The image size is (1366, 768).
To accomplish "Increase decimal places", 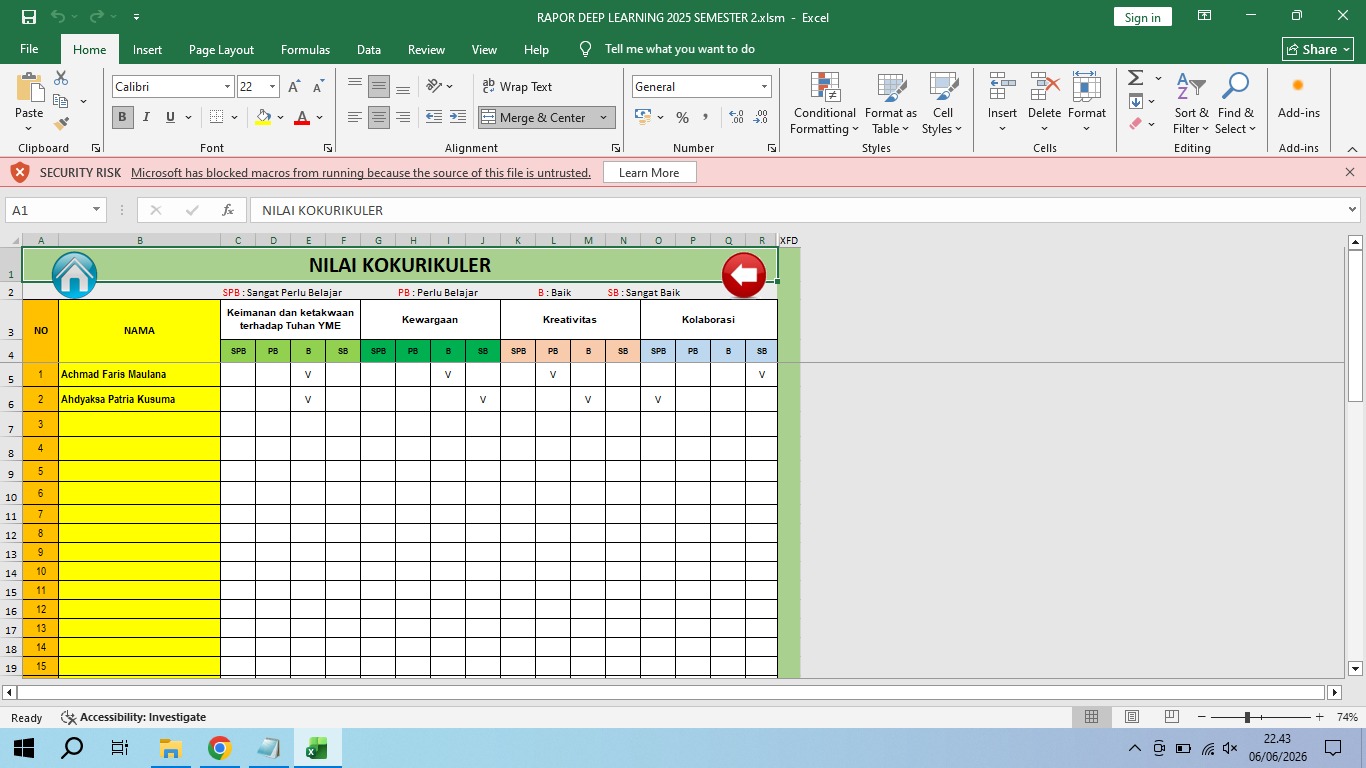I will coord(737,117).
